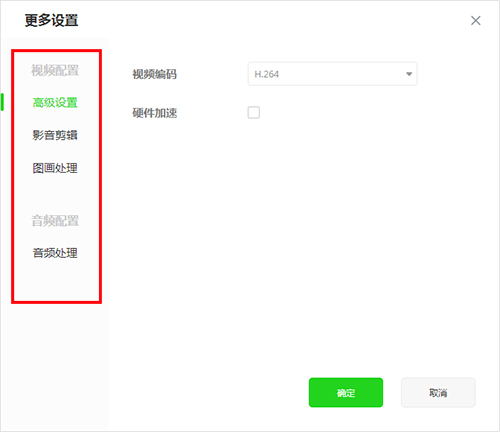Click the 视频编码 label
The image size is (500, 432).
(x=155, y=74)
